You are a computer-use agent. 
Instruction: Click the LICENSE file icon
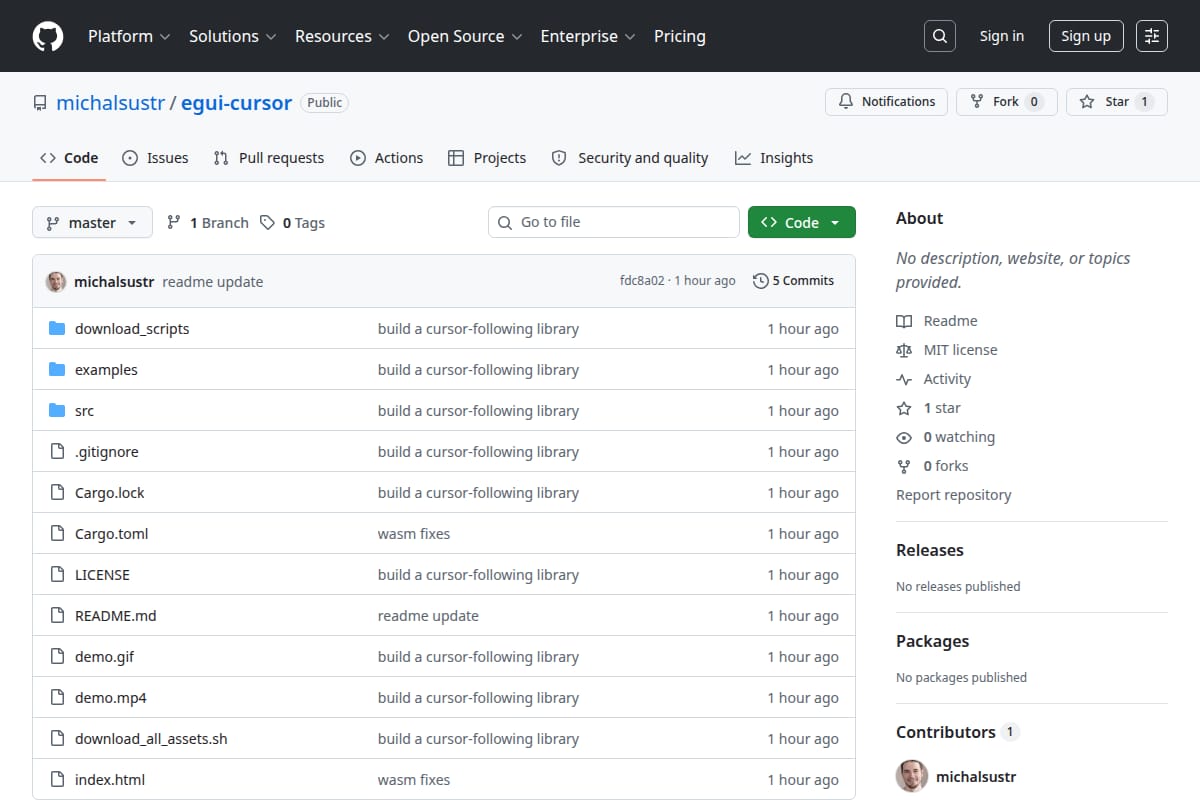[57, 575]
